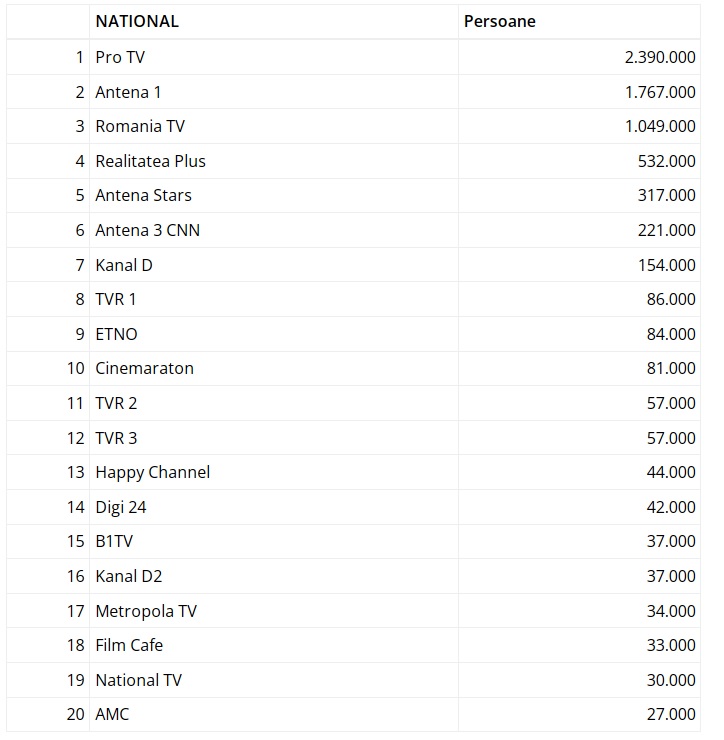Select the Kanal D row name
This screenshot has height=740, width=724.
point(124,265)
